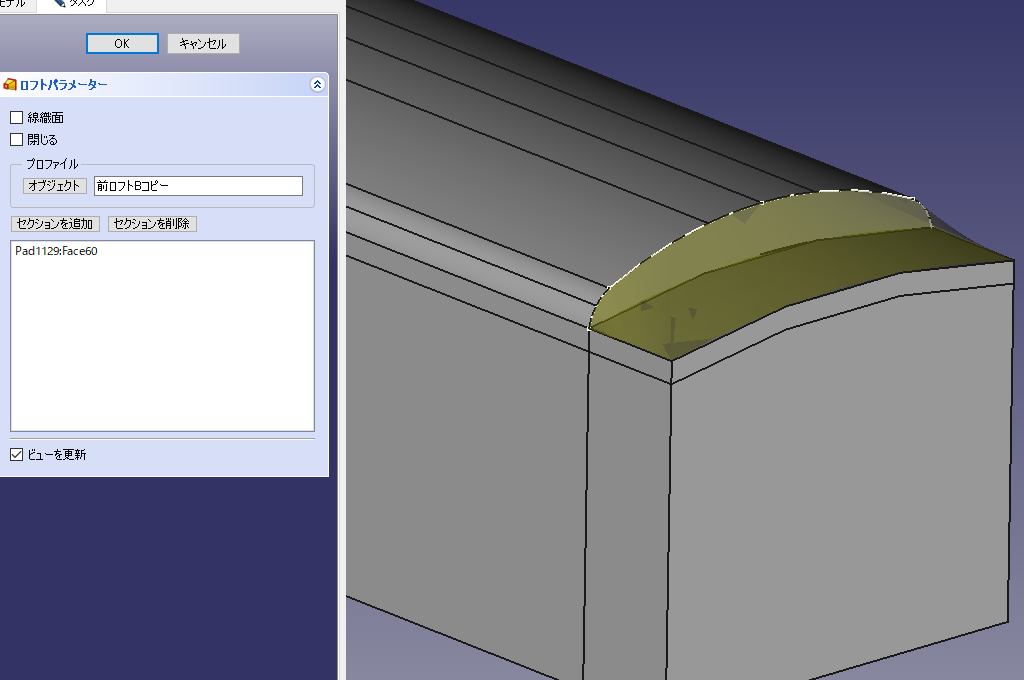Viewport: 1024px width, 680px height.
Task: Click the ロフトパラメーター header title text
Action: click(x=64, y=85)
